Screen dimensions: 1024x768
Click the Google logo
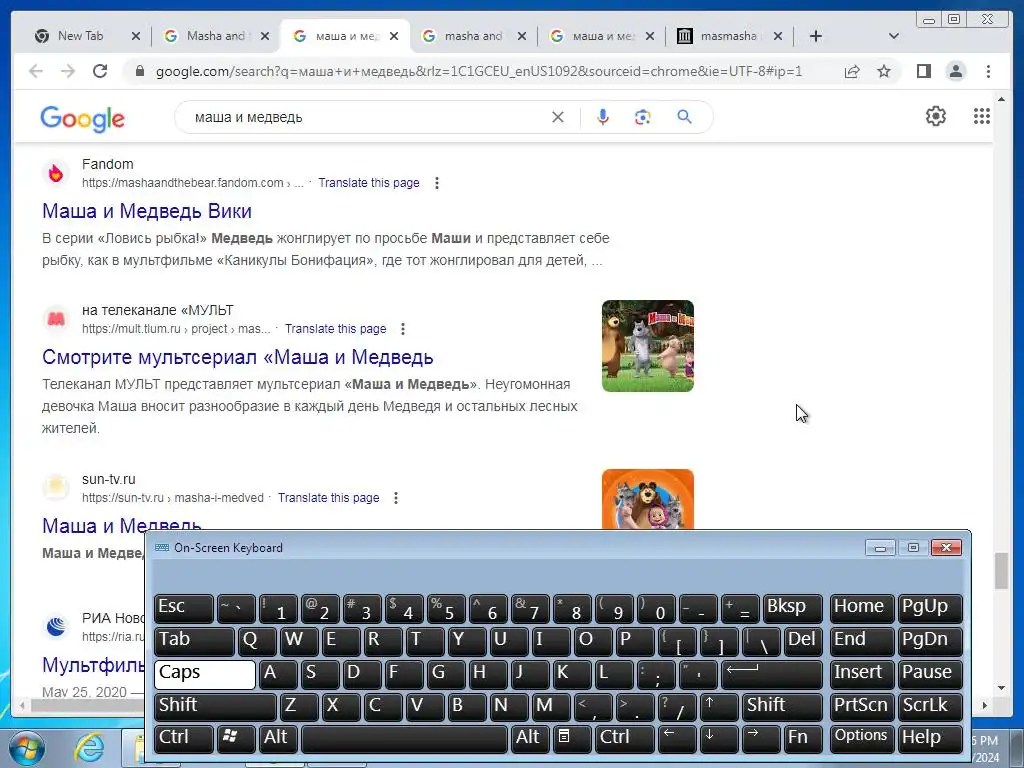(x=82, y=119)
